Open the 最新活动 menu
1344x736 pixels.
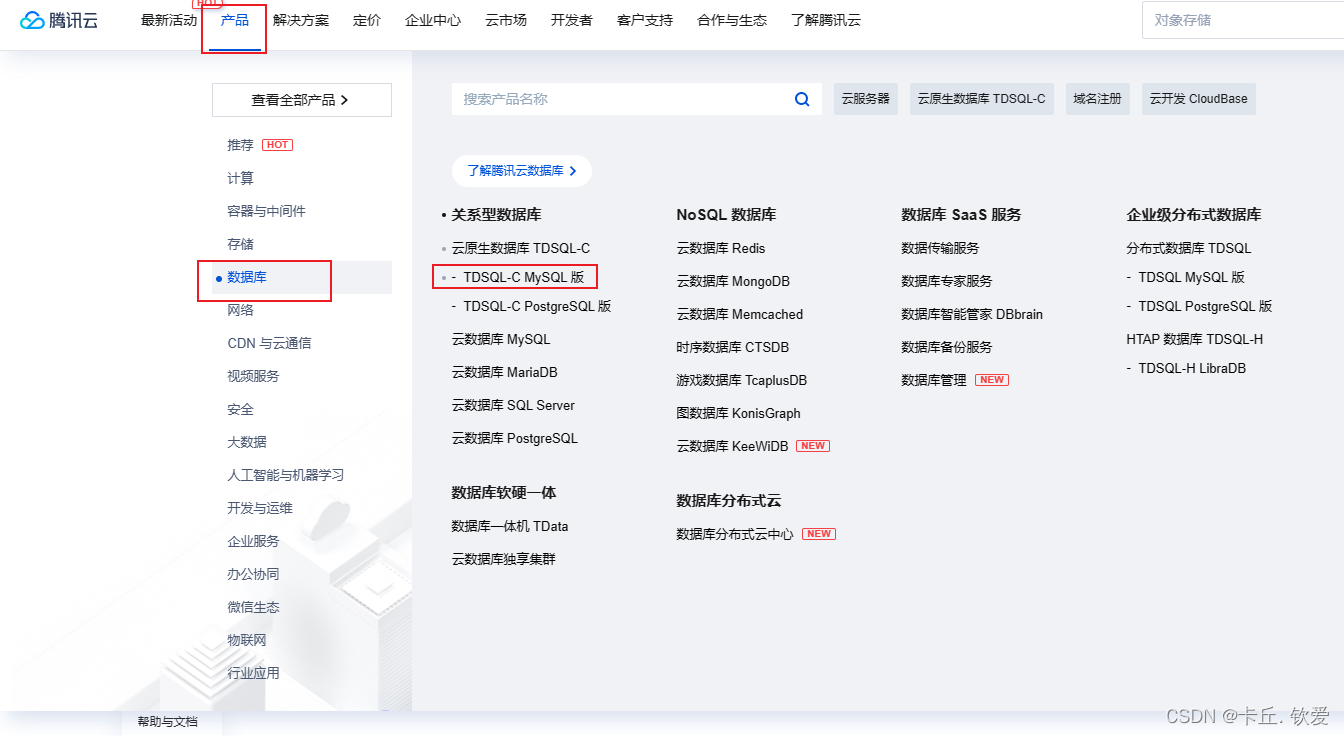pos(169,20)
